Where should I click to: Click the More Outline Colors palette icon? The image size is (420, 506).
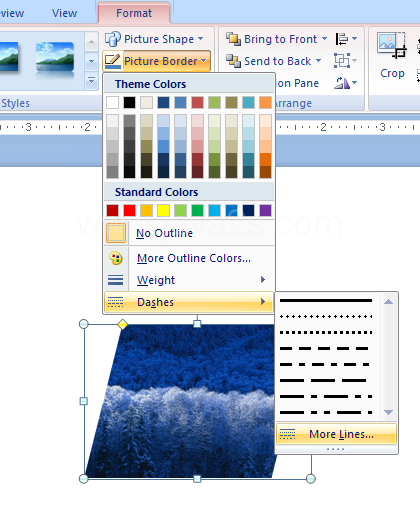point(116,258)
